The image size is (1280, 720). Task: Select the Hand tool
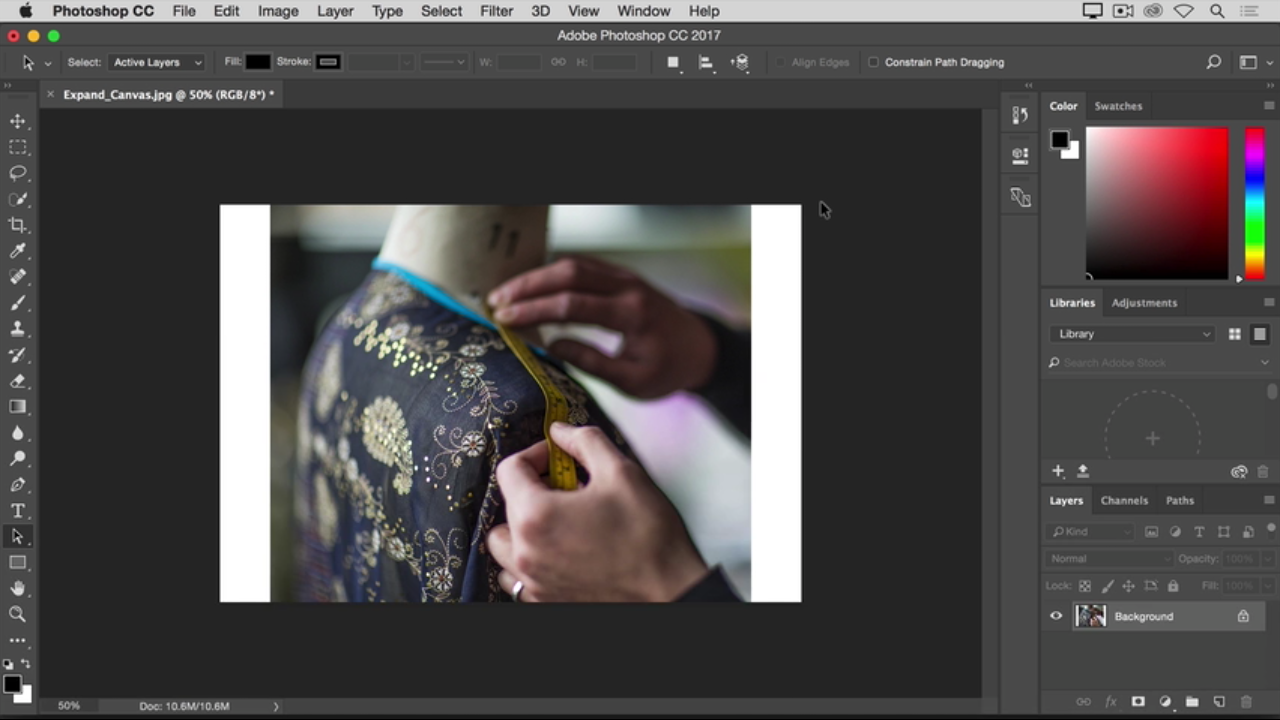pos(18,589)
